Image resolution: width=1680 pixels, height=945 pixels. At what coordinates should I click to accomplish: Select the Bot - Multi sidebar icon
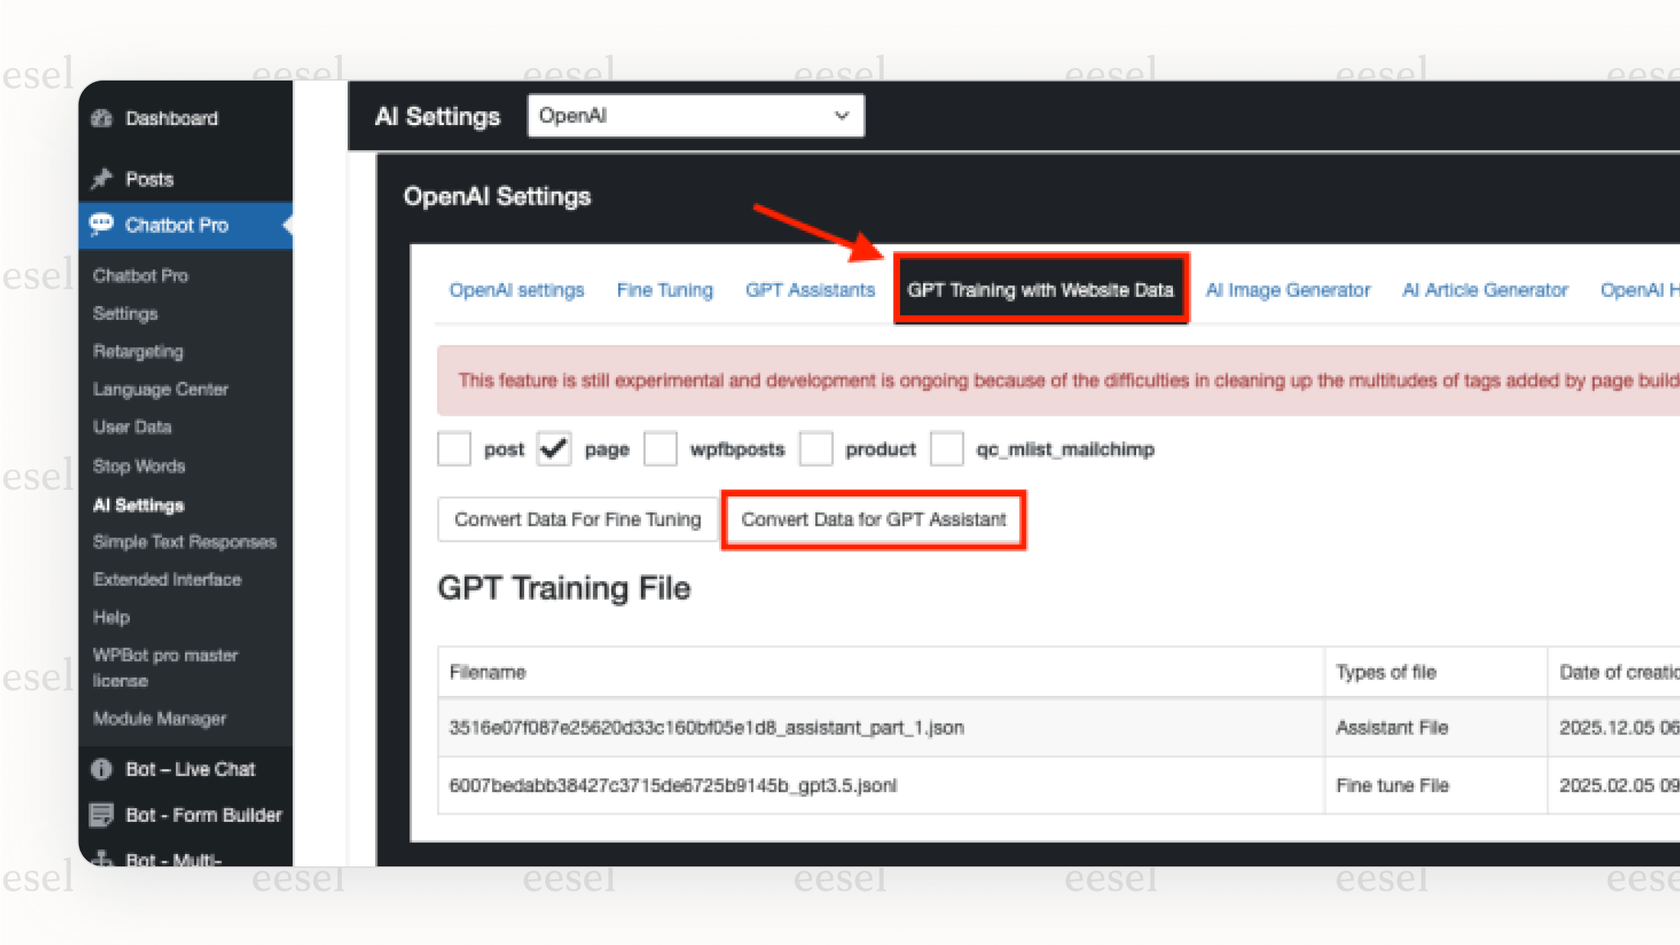(x=102, y=858)
